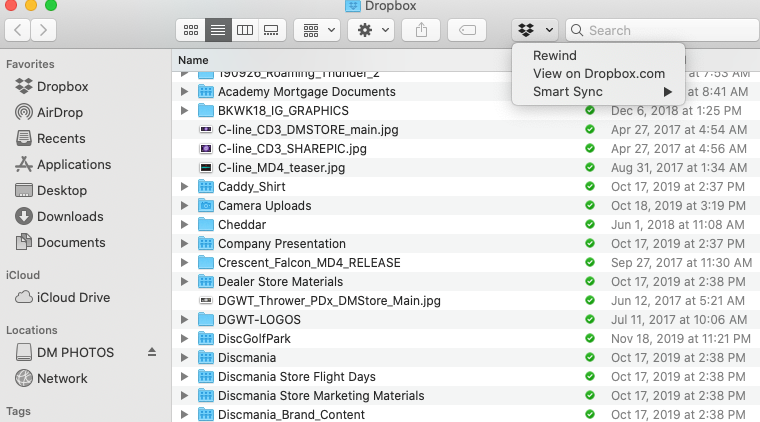Expand Discmania Store Marketing Materials folder
The image size is (760, 422).
(184, 395)
